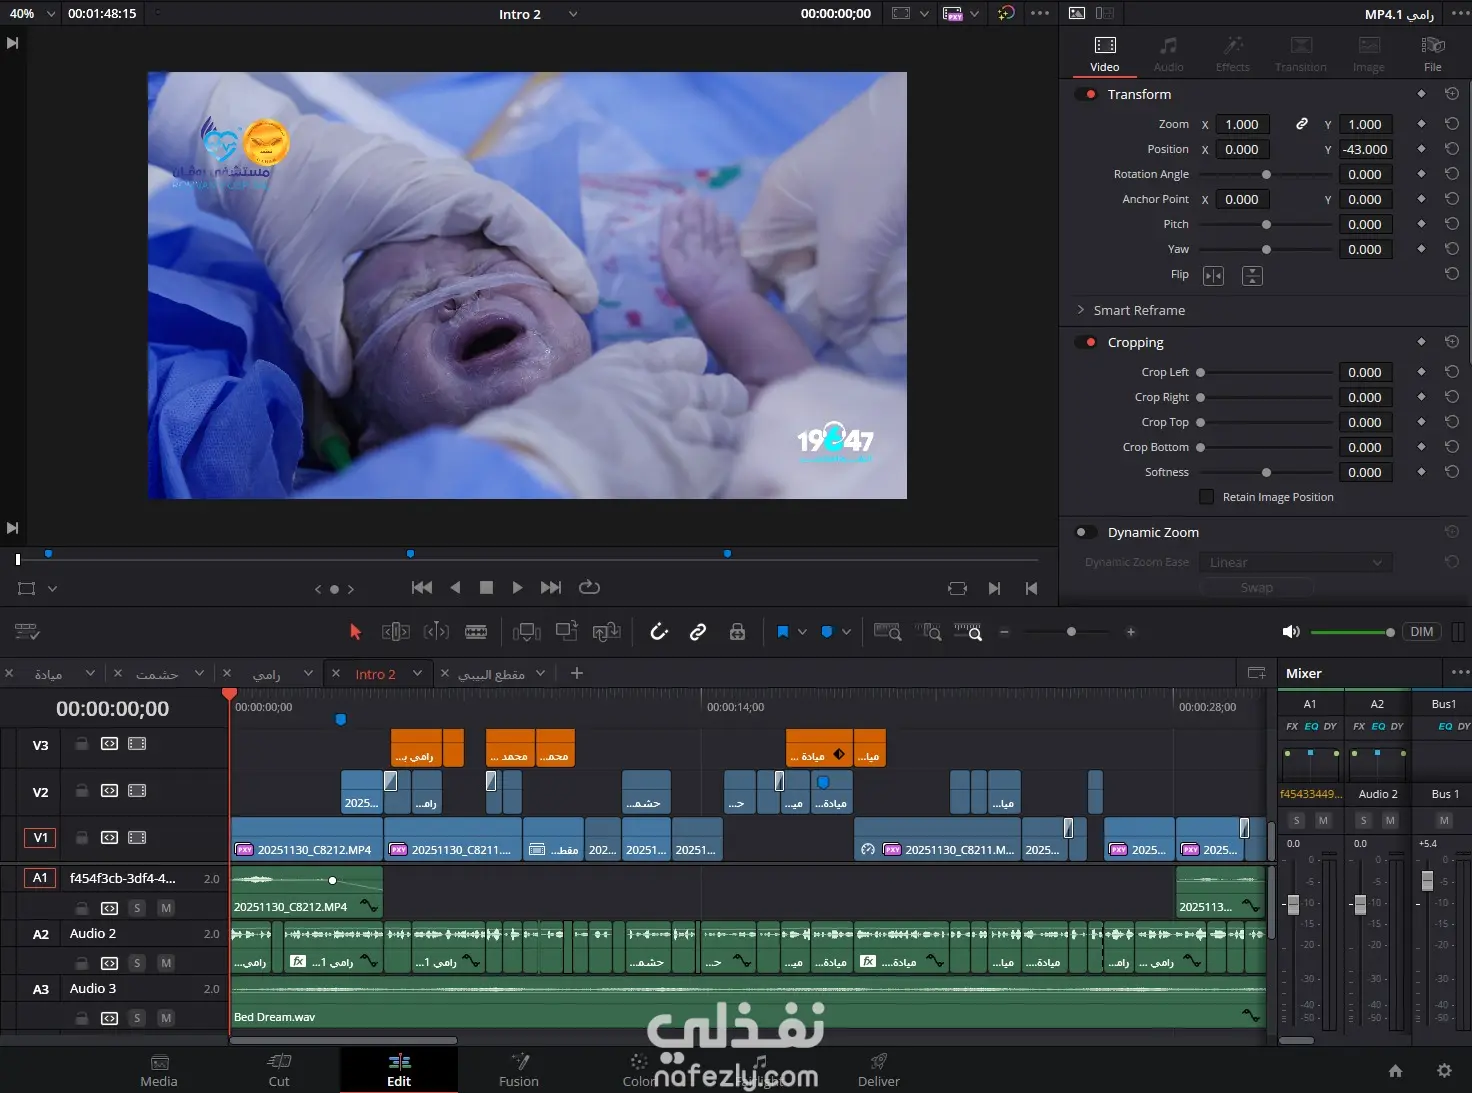The height and width of the screenshot is (1093, 1472).
Task: Toggle the Zoom X/Y link icon
Action: tap(1302, 124)
